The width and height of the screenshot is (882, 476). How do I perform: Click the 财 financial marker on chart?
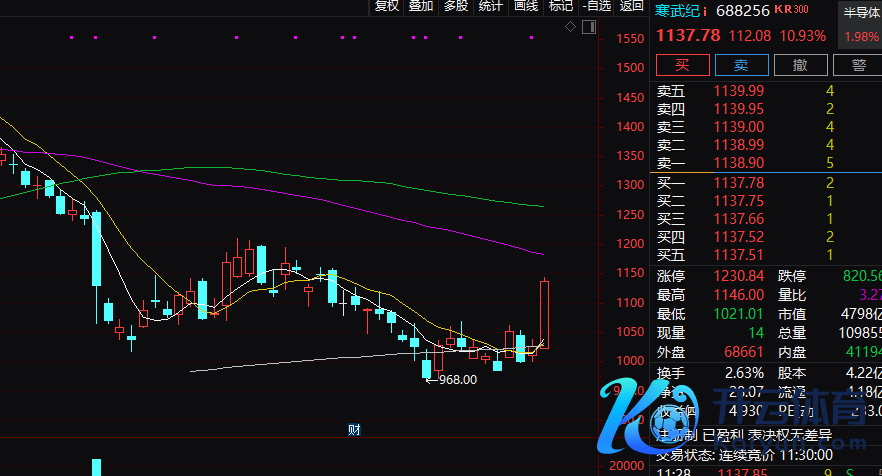[353, 430]
